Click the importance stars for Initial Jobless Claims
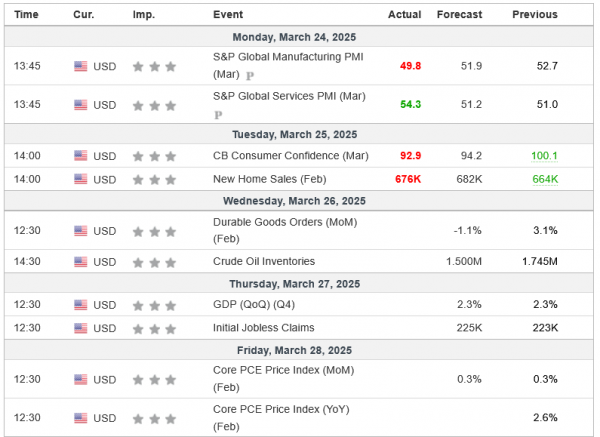Image resolution: width=600 pixels, height=437 pixels. tap(154, 327)
